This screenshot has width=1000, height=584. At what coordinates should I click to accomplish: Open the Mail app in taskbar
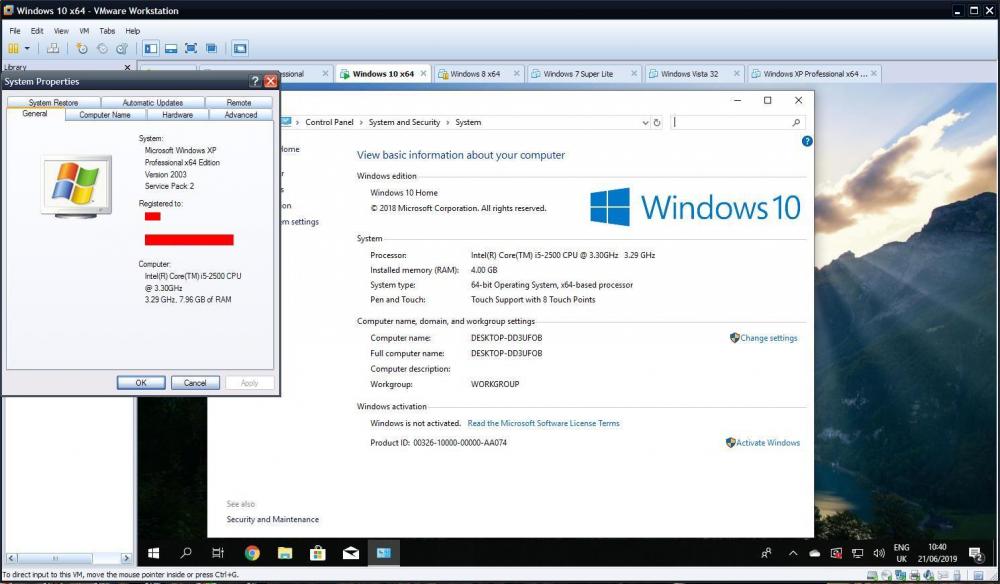click(350, 553)
